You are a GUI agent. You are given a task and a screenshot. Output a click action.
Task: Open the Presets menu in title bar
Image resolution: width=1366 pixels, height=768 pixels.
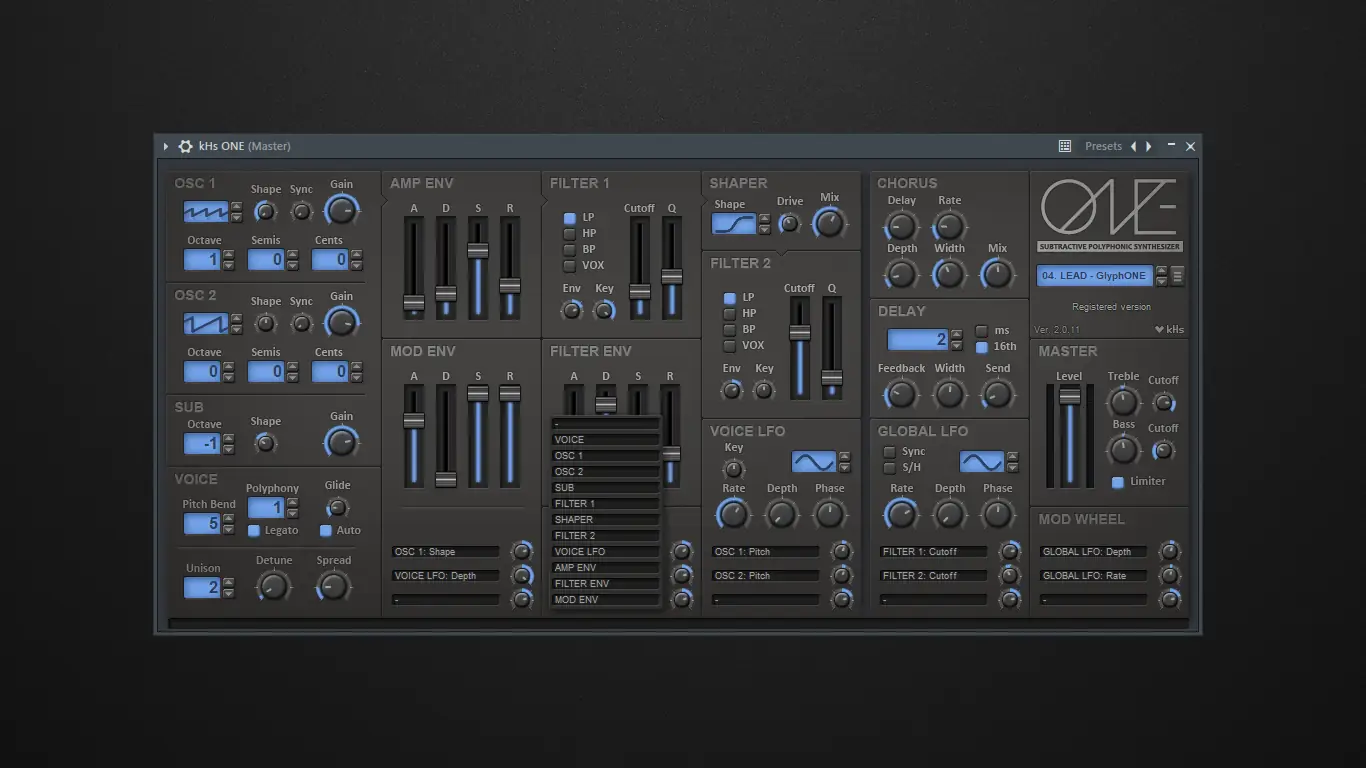click(x=1104, y=146)
